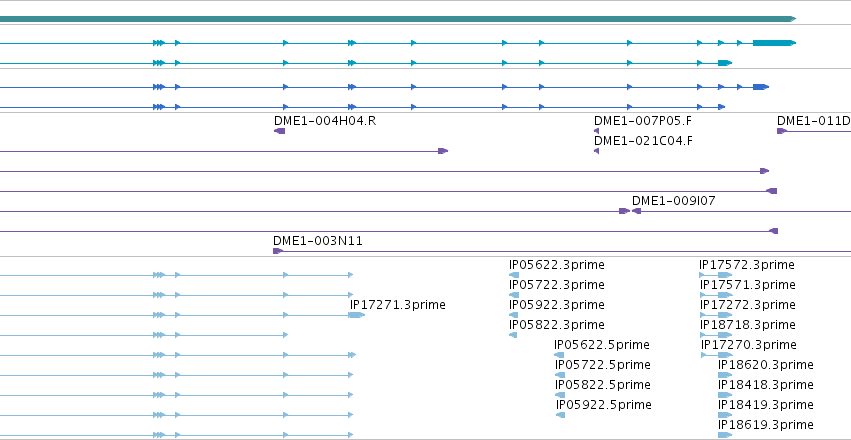851x440 pixels.
Task: Select the IP05822.5prime label
Action: [x=603, y=385]
